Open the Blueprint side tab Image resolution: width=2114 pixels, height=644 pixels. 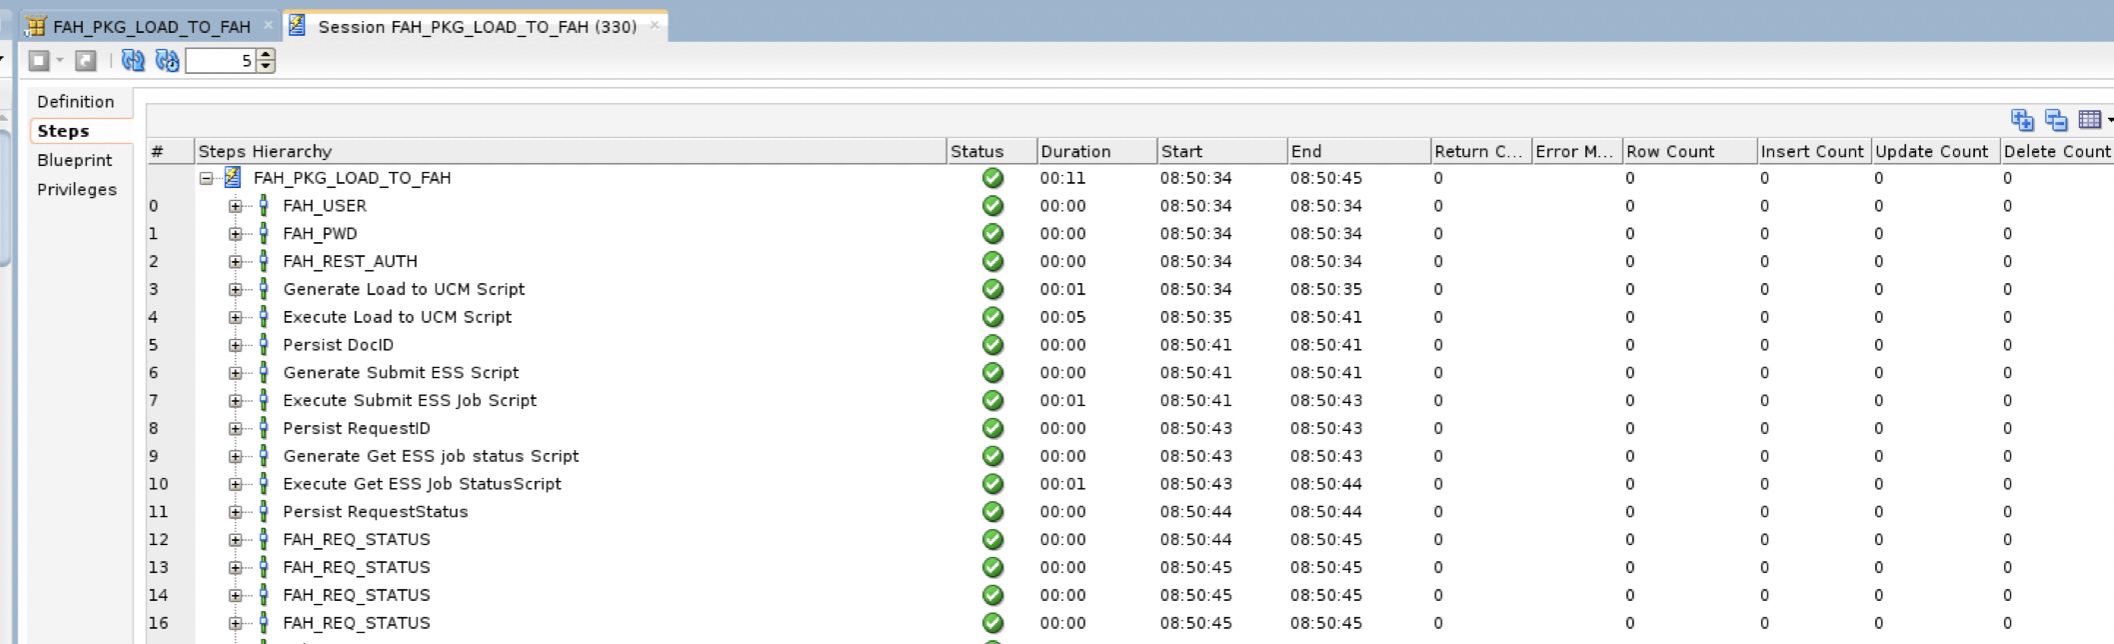click(75, 160)
